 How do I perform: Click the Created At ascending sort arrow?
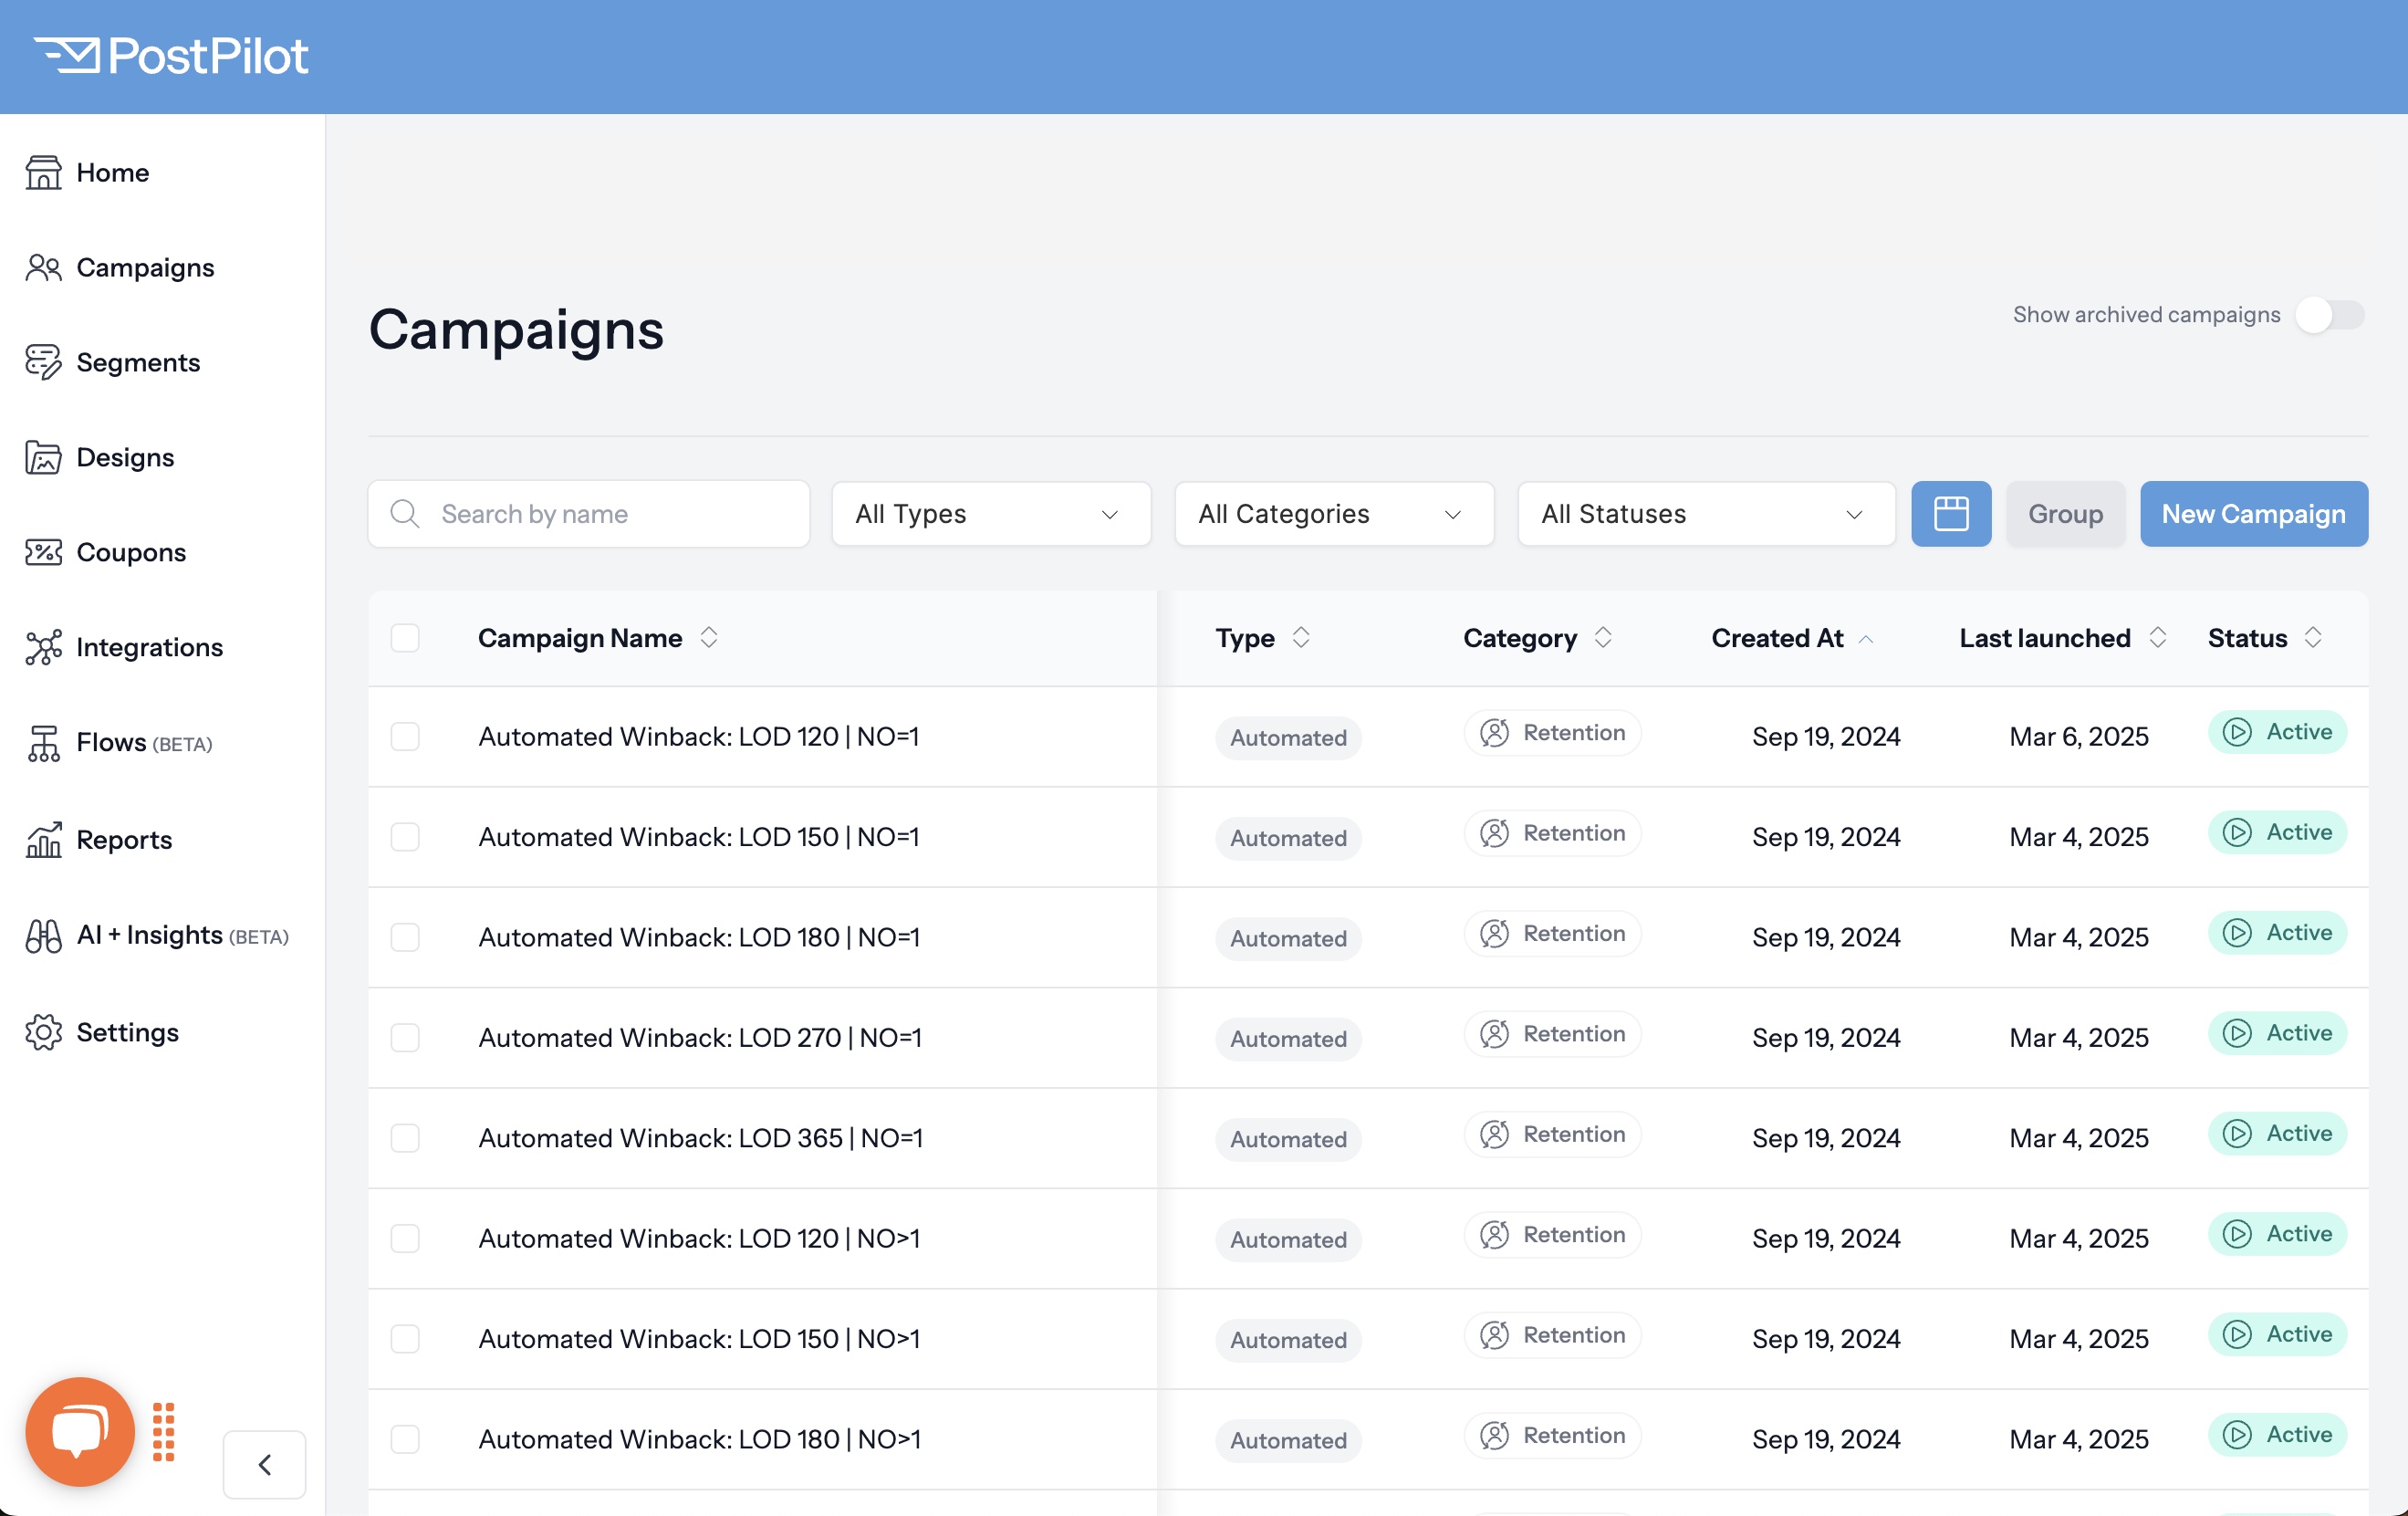pyautogui.click(x=1866, y=639)
